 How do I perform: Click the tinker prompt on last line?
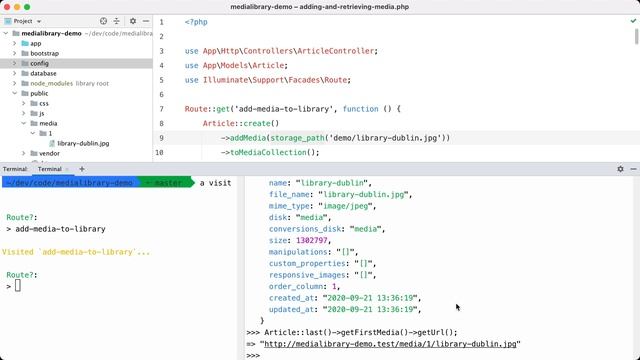click(x=253, y=356)
